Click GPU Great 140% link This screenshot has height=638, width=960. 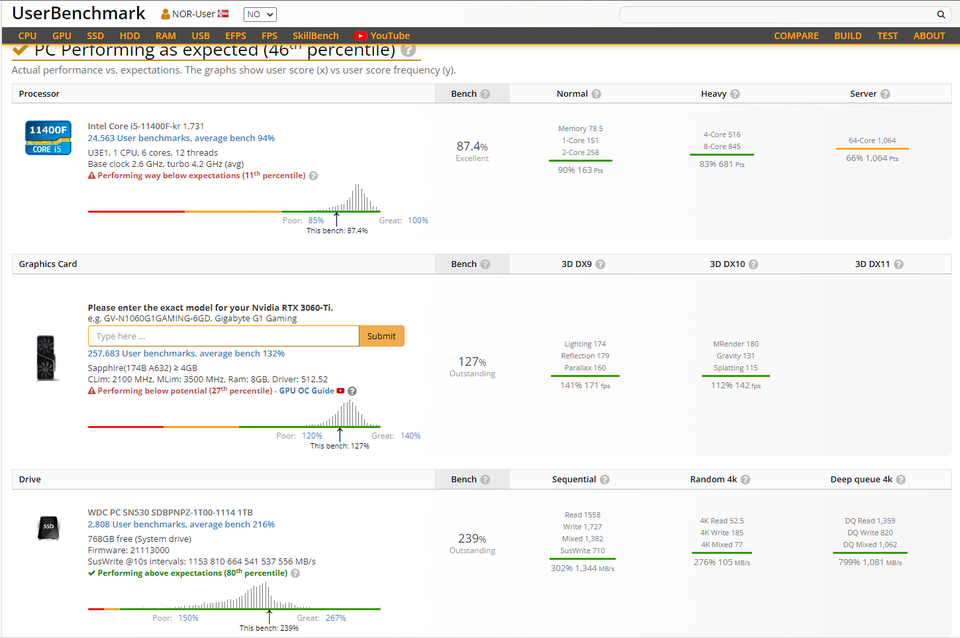(x=410, y=436)
